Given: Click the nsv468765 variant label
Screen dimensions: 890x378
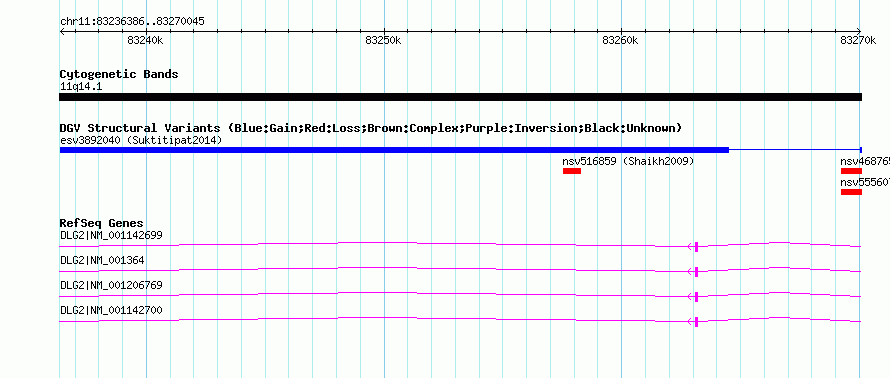Looking at the screenshot, I should tap(865, 162).
